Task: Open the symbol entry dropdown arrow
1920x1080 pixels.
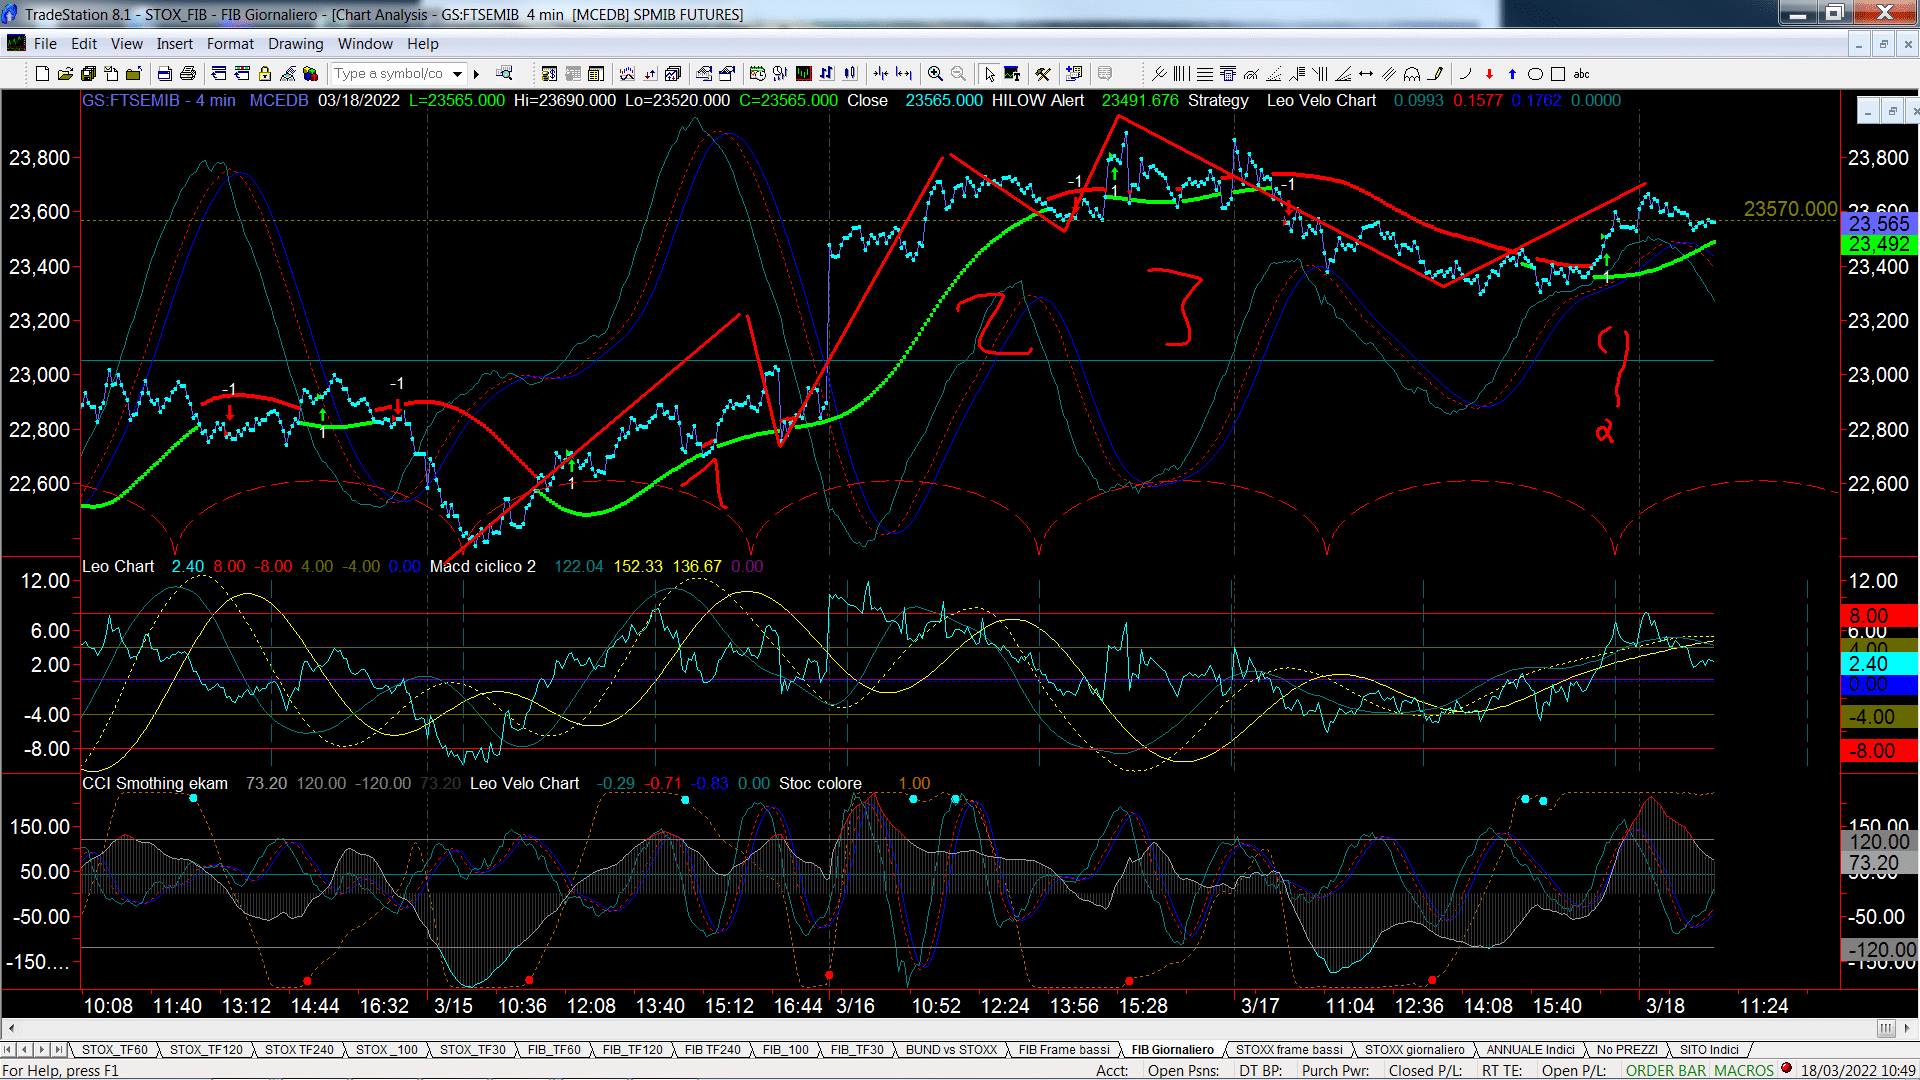Action: [457, 74]
